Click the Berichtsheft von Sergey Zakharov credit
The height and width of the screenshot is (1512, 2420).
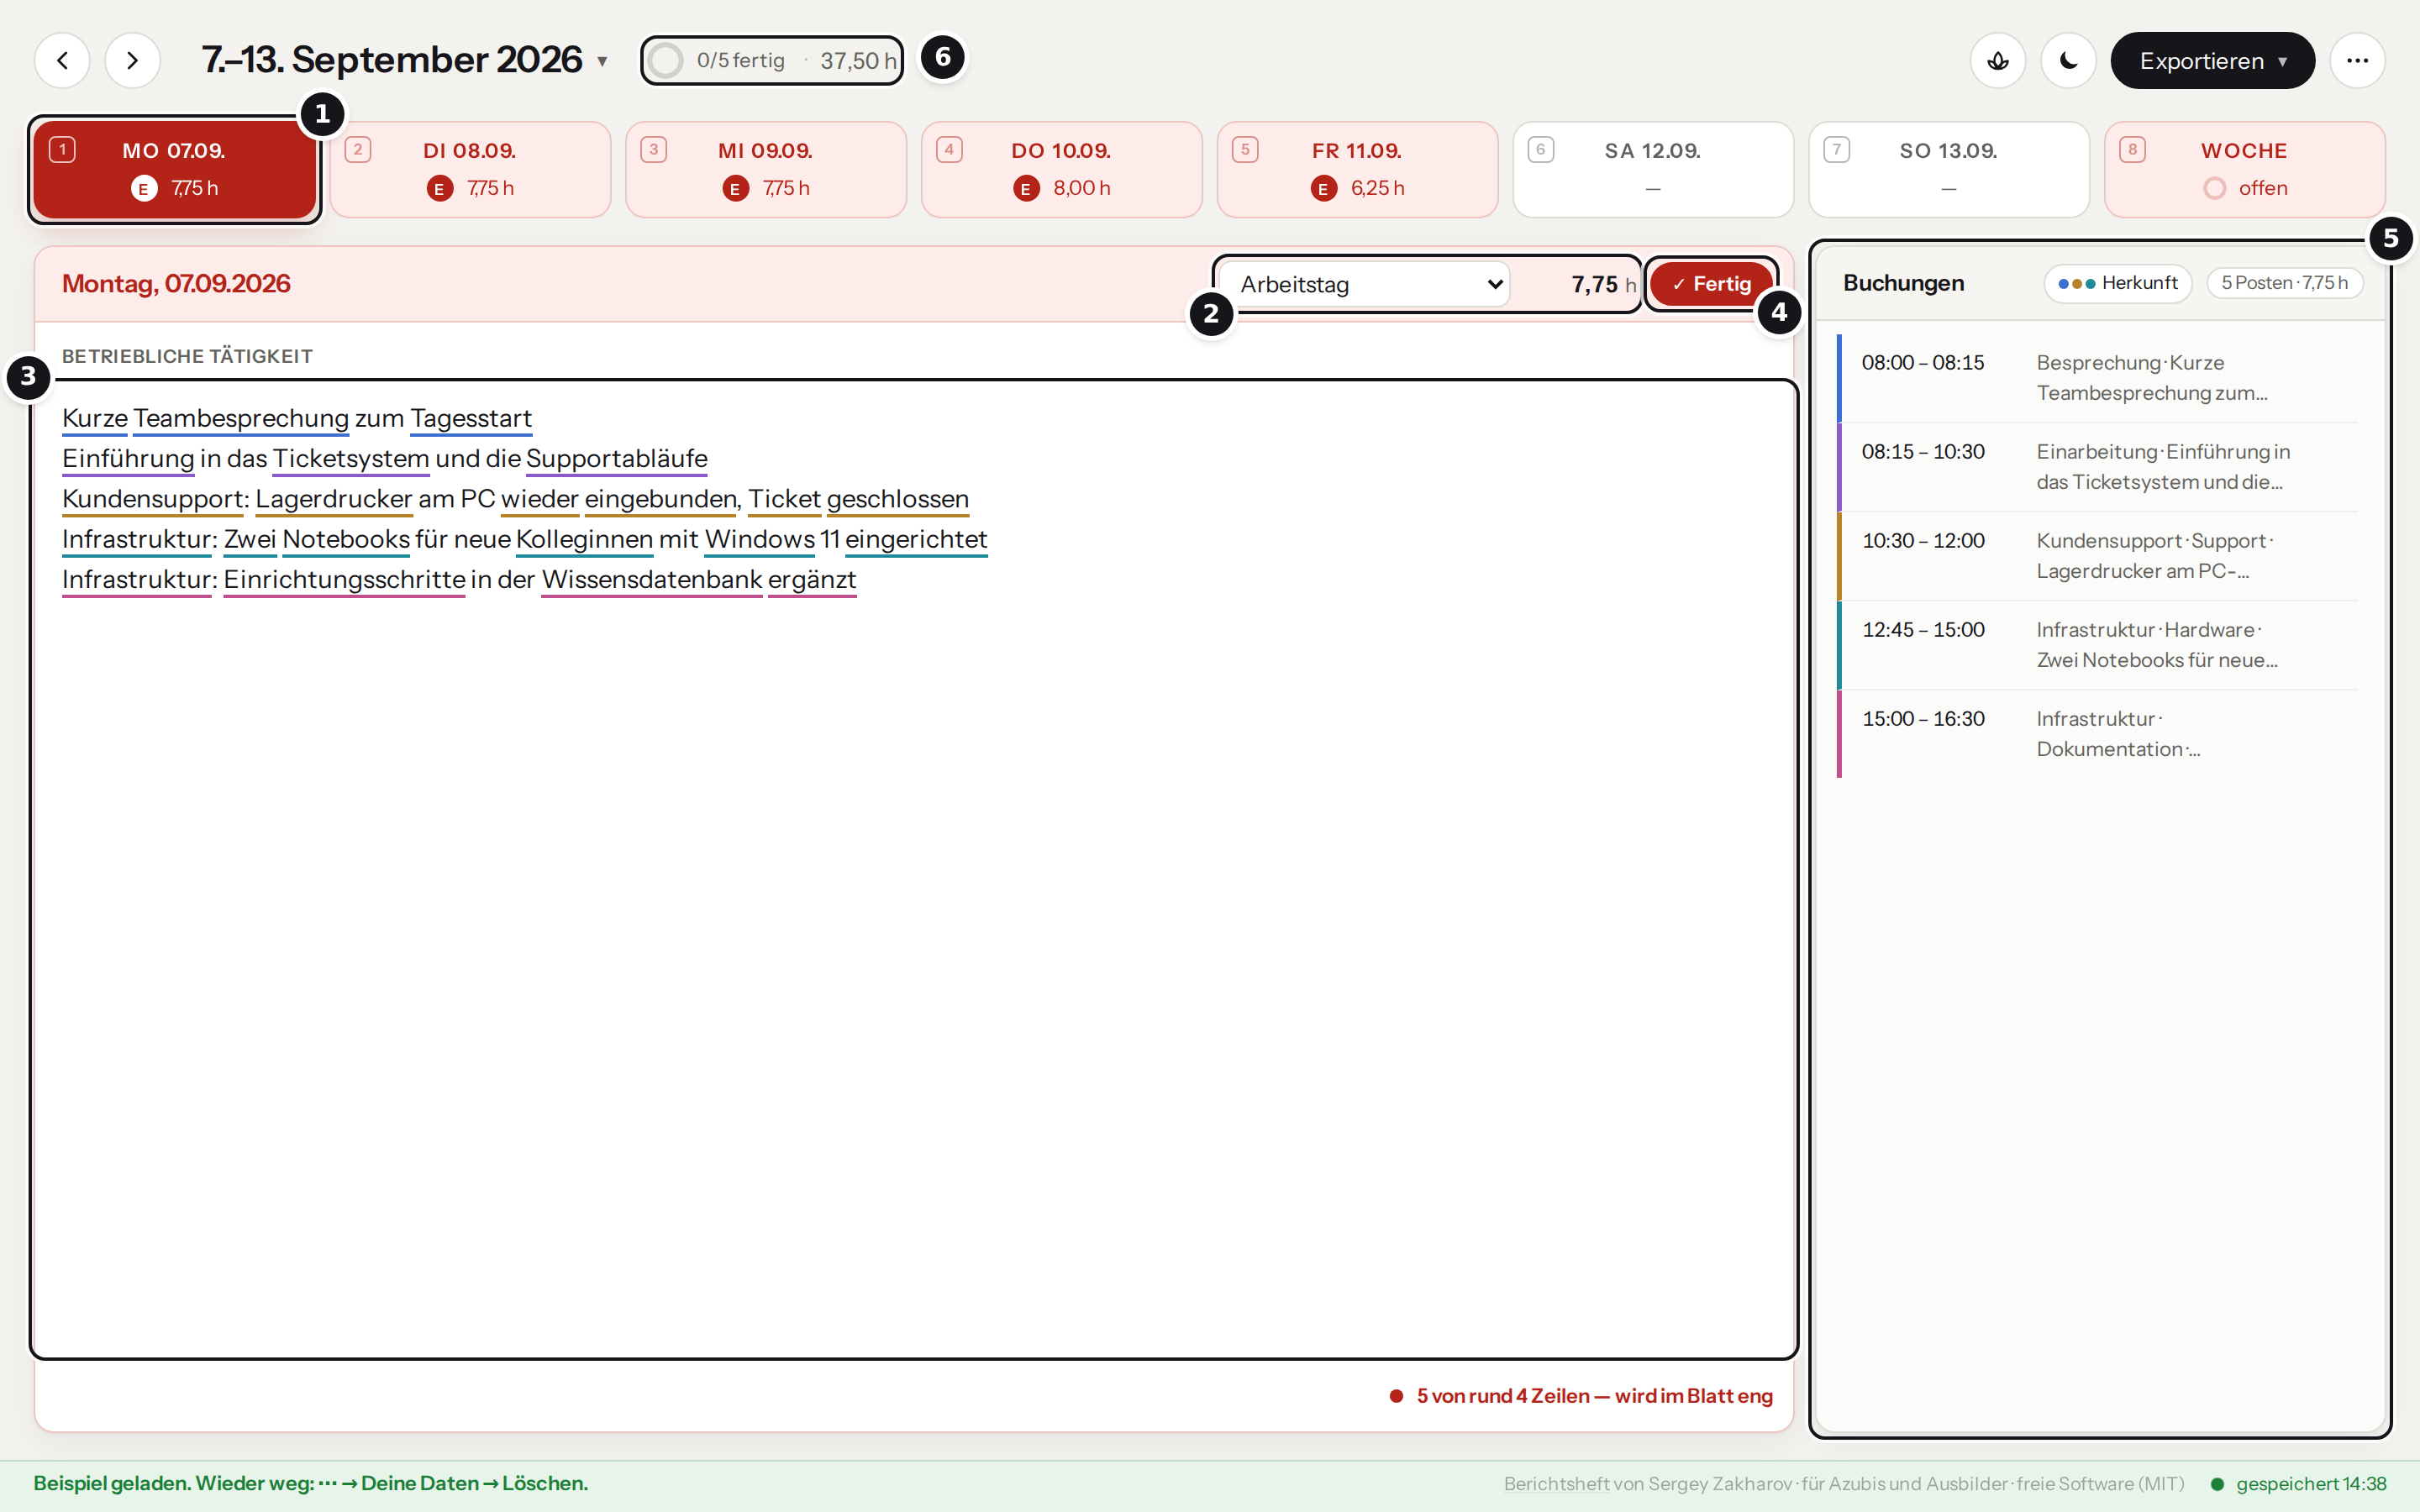1844,1484
